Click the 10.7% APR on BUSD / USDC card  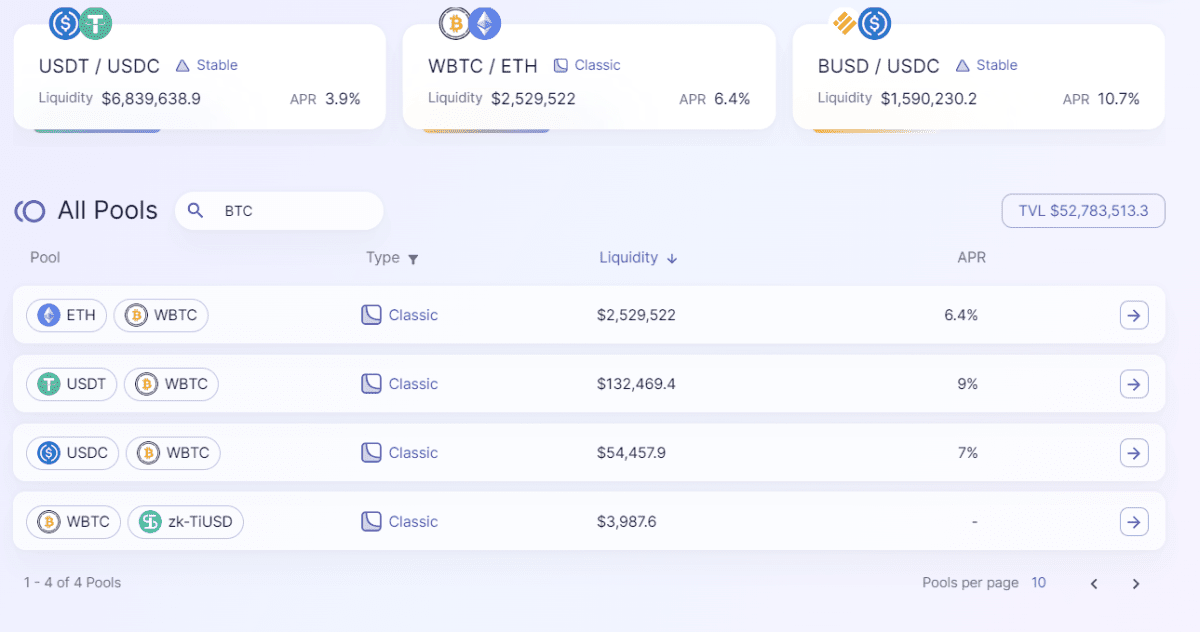tap(1117, 99)
